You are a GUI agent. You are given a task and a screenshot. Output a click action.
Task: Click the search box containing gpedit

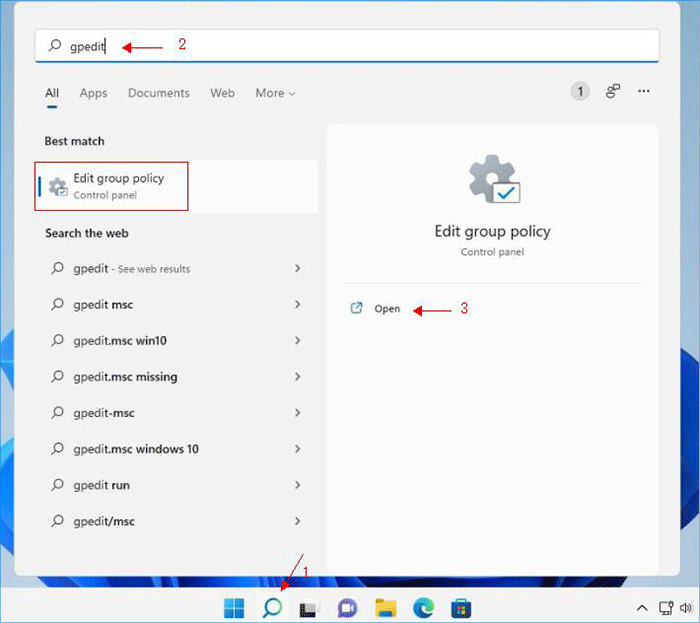pos(347,46)
